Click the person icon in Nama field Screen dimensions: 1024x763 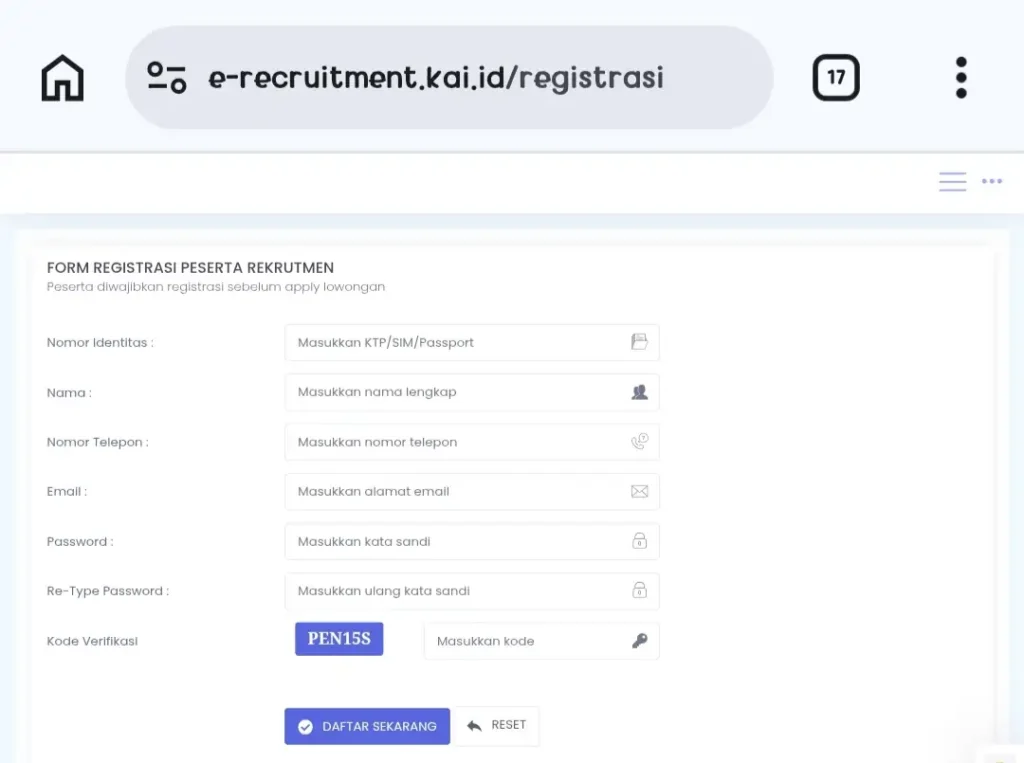[639, 392]
